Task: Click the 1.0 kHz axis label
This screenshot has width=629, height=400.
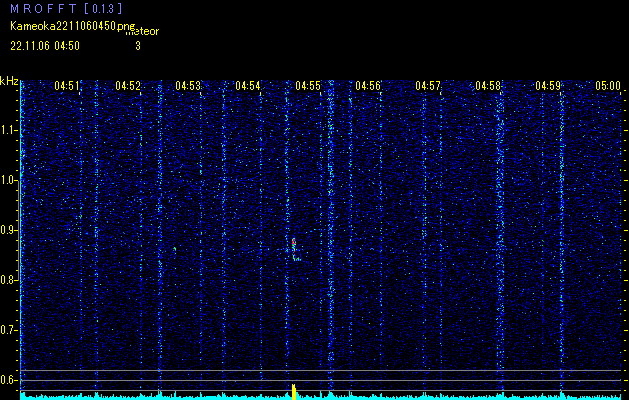Action: click(x=9, y=180)
